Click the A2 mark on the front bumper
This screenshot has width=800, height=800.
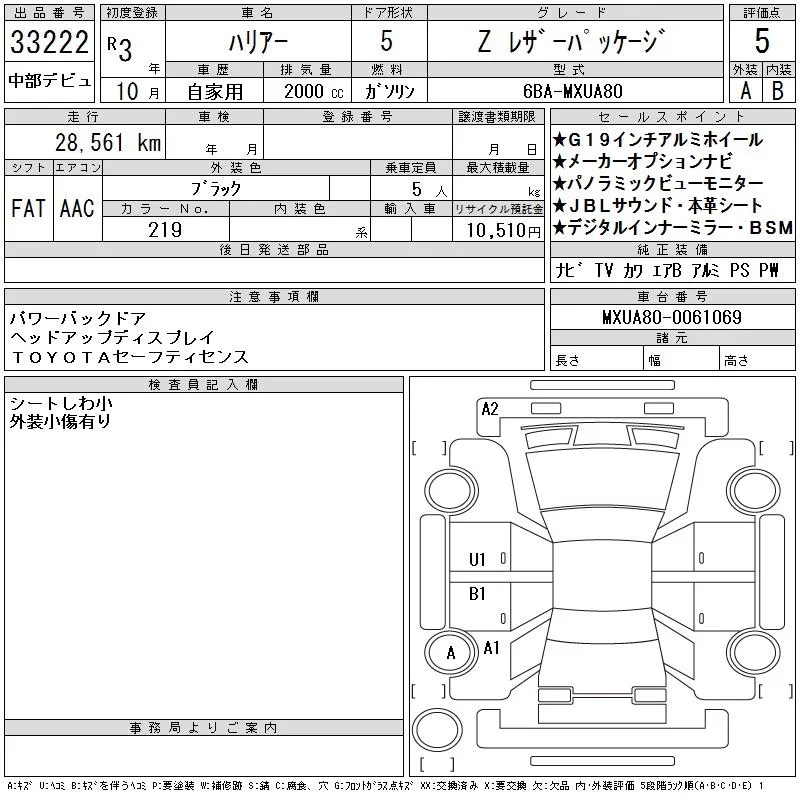[x=490, y=409]
